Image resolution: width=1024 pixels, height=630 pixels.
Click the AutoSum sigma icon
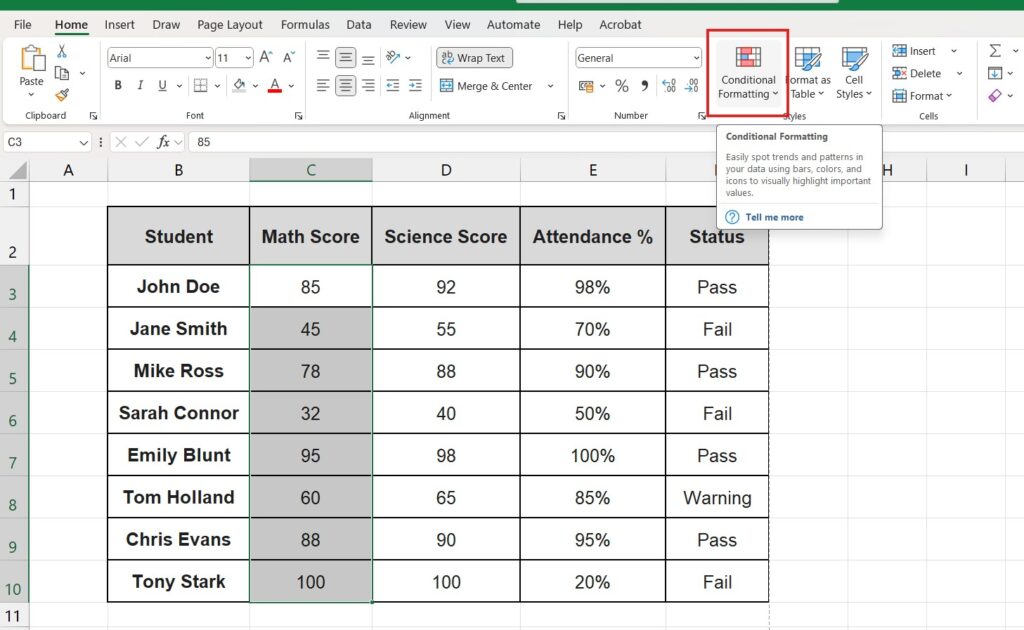click(995, 51)
